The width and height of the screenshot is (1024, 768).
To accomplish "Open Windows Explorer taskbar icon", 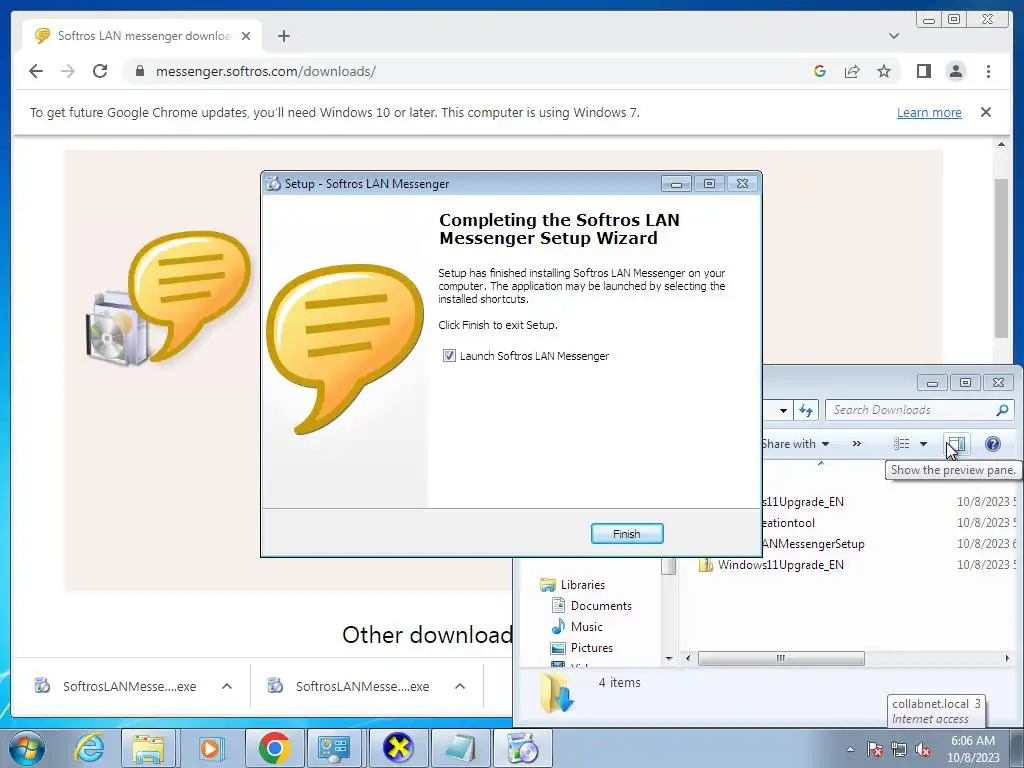I will [148, 748].
